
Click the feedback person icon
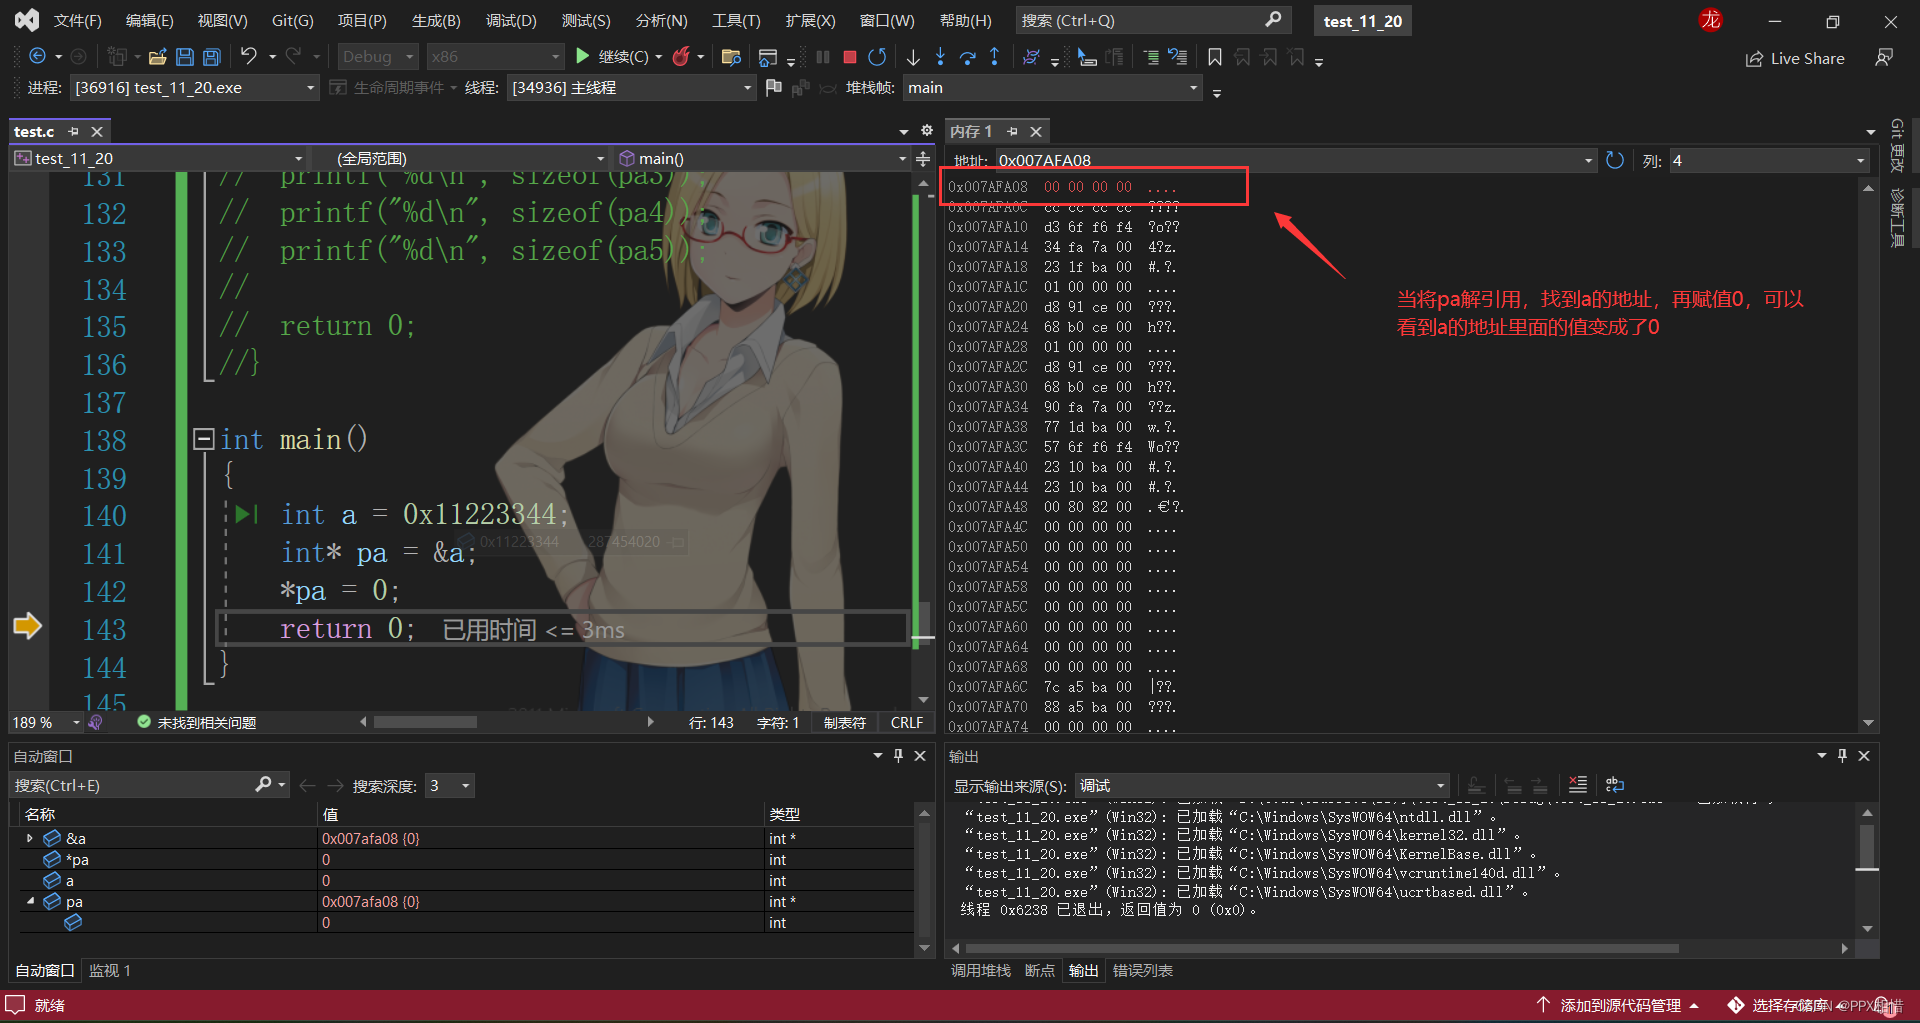(x=1884, y=58)
